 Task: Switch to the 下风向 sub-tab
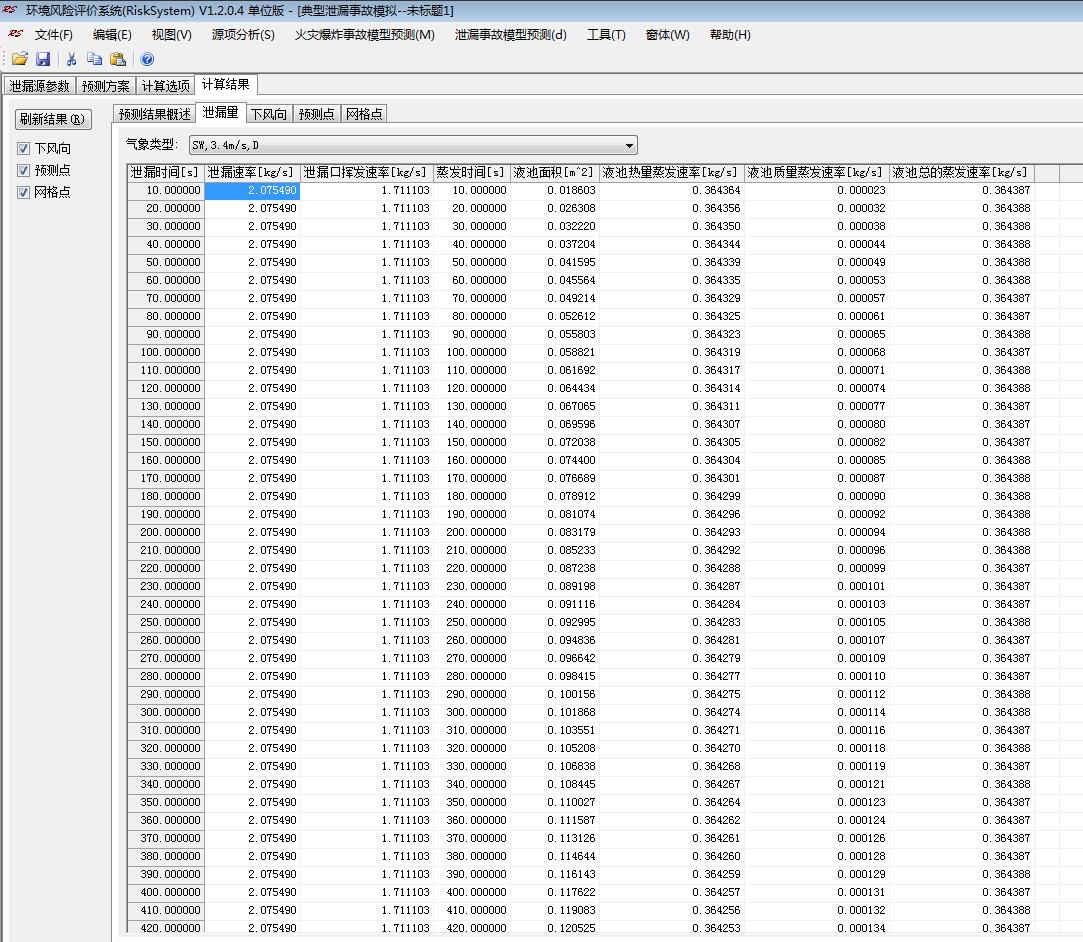[x=269, y=114]
